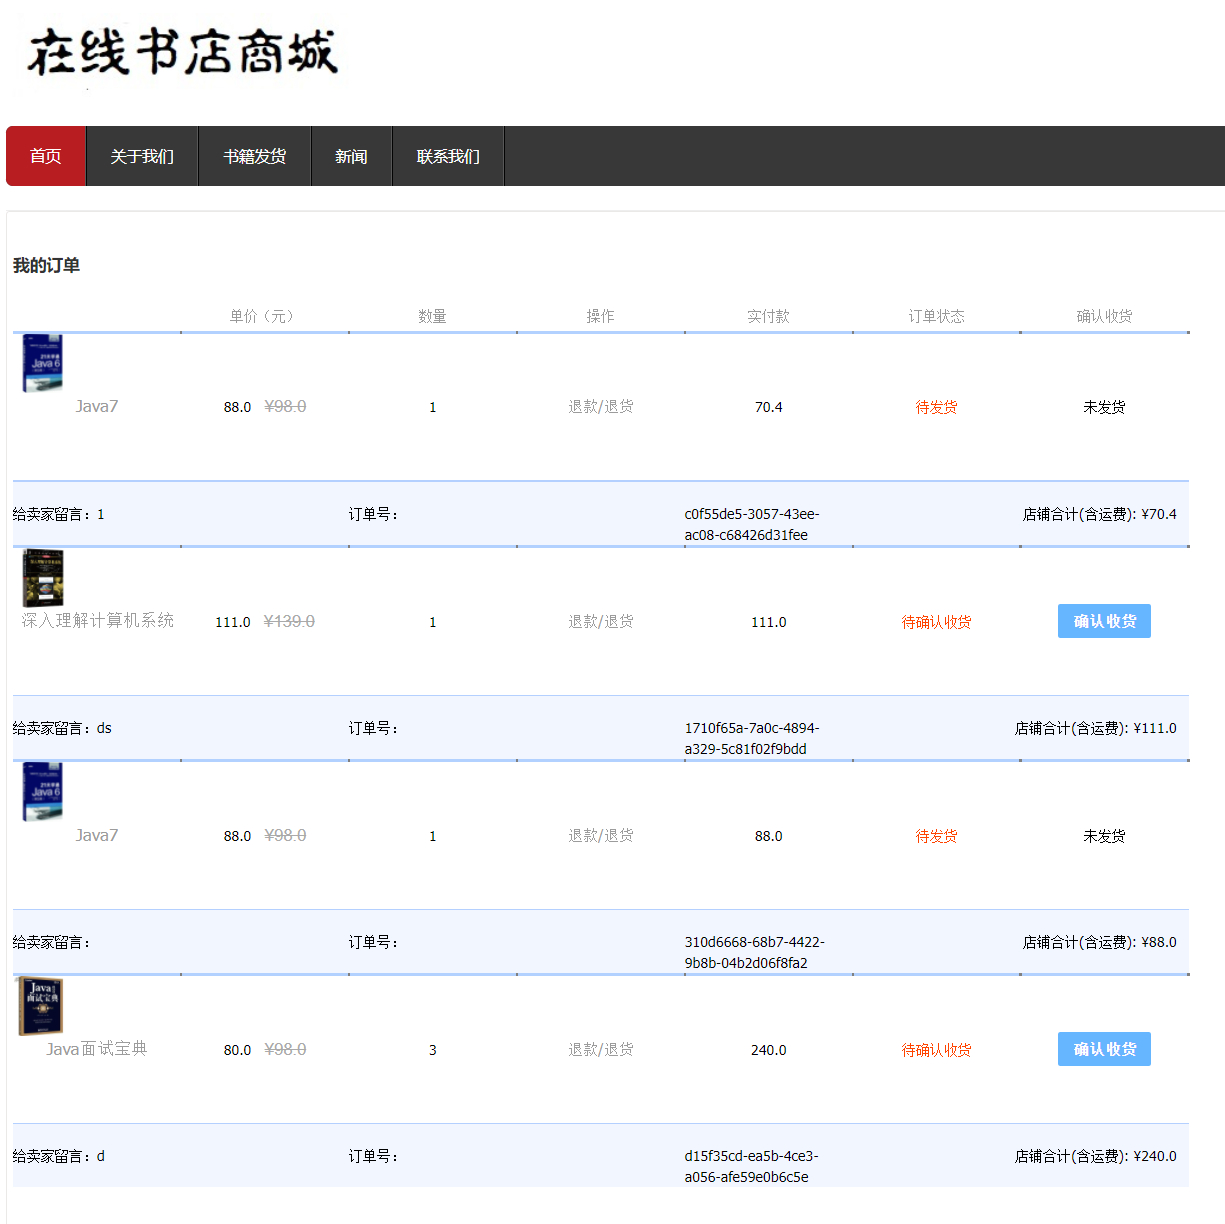Click 退款/退货 on the 深入理解计算机系统 row
The width and height of the screenshot is (1225, 1224).
coord(599,621)
